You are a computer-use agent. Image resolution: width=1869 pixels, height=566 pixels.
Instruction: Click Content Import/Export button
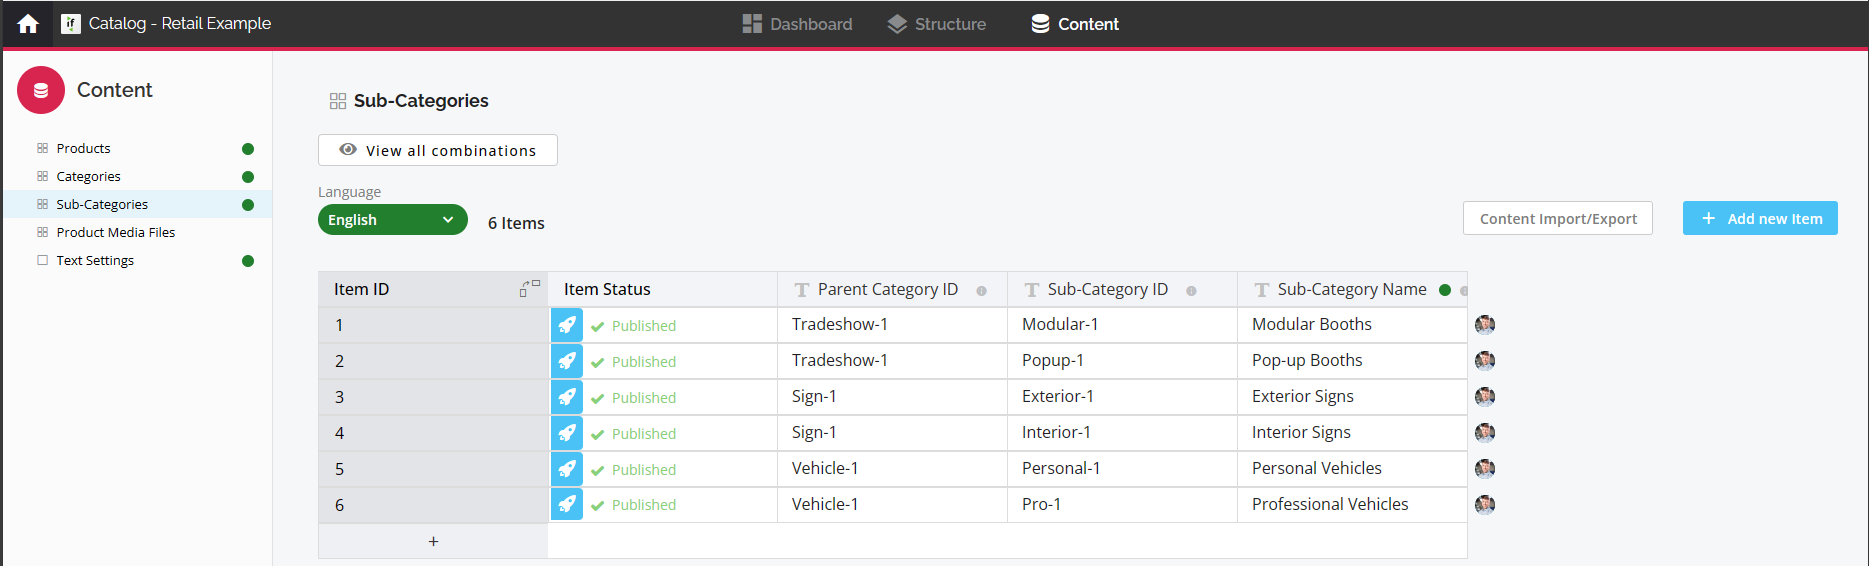click(1557, 219)
